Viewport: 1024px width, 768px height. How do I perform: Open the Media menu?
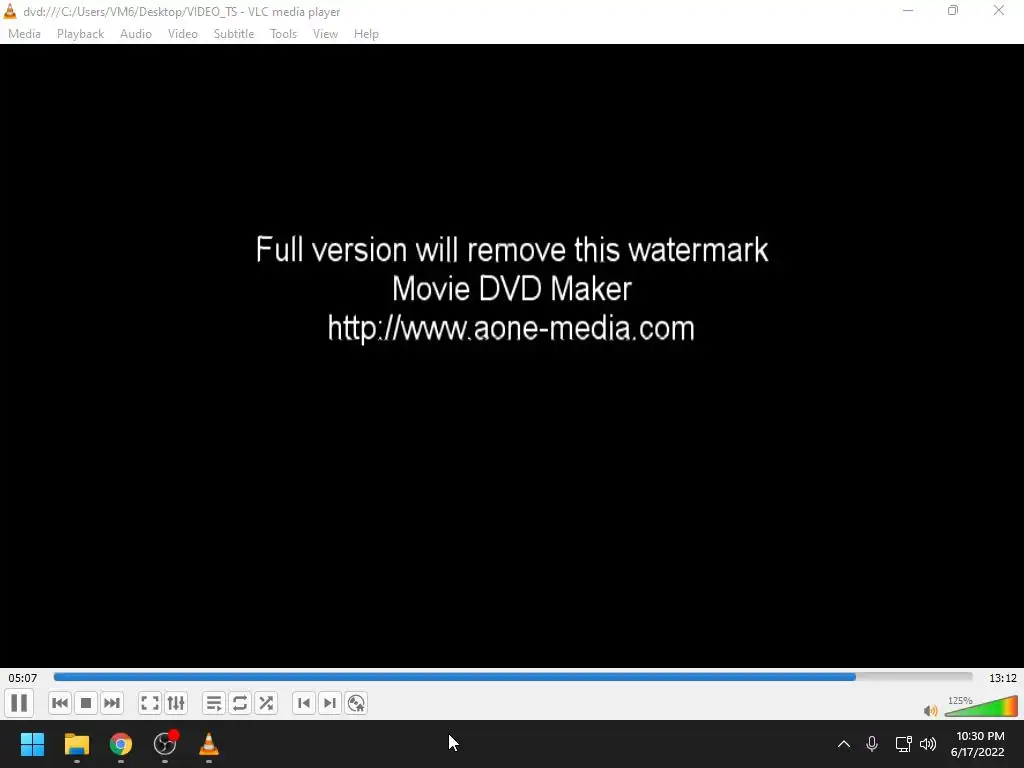tap(24, 34)
